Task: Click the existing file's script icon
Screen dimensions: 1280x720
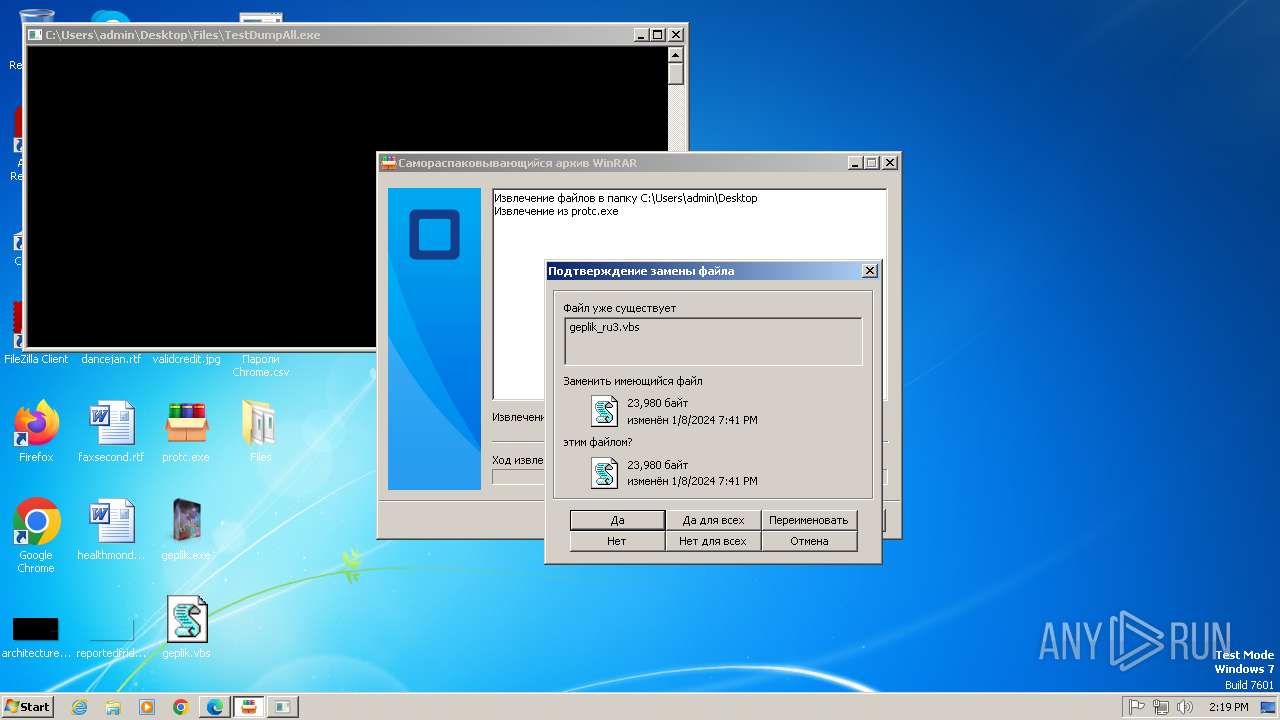Action: (x=604, y=411)
